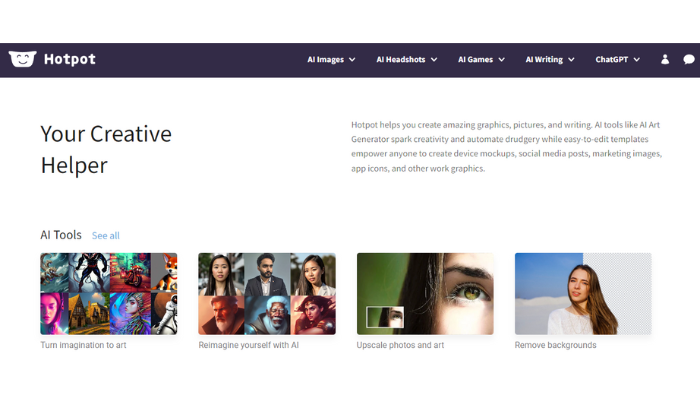The width and height of the screenshot is (700, 400).
Task: Click the AI Tools section heading
Action: pos(61,235)
